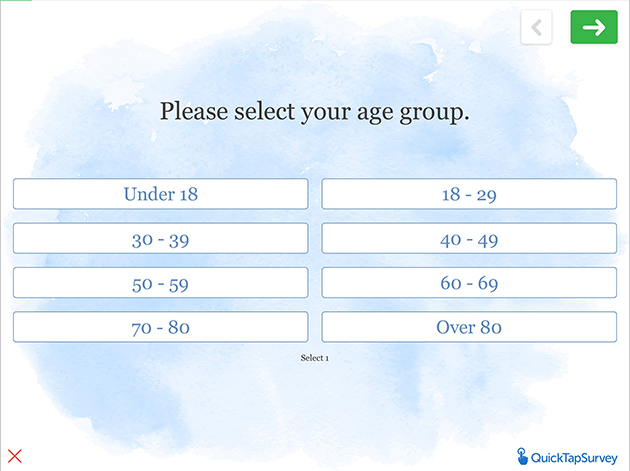Viewport: 630px width, 471px height.
Task: Select the 40 - 49 answer
Action: (469, 238)
